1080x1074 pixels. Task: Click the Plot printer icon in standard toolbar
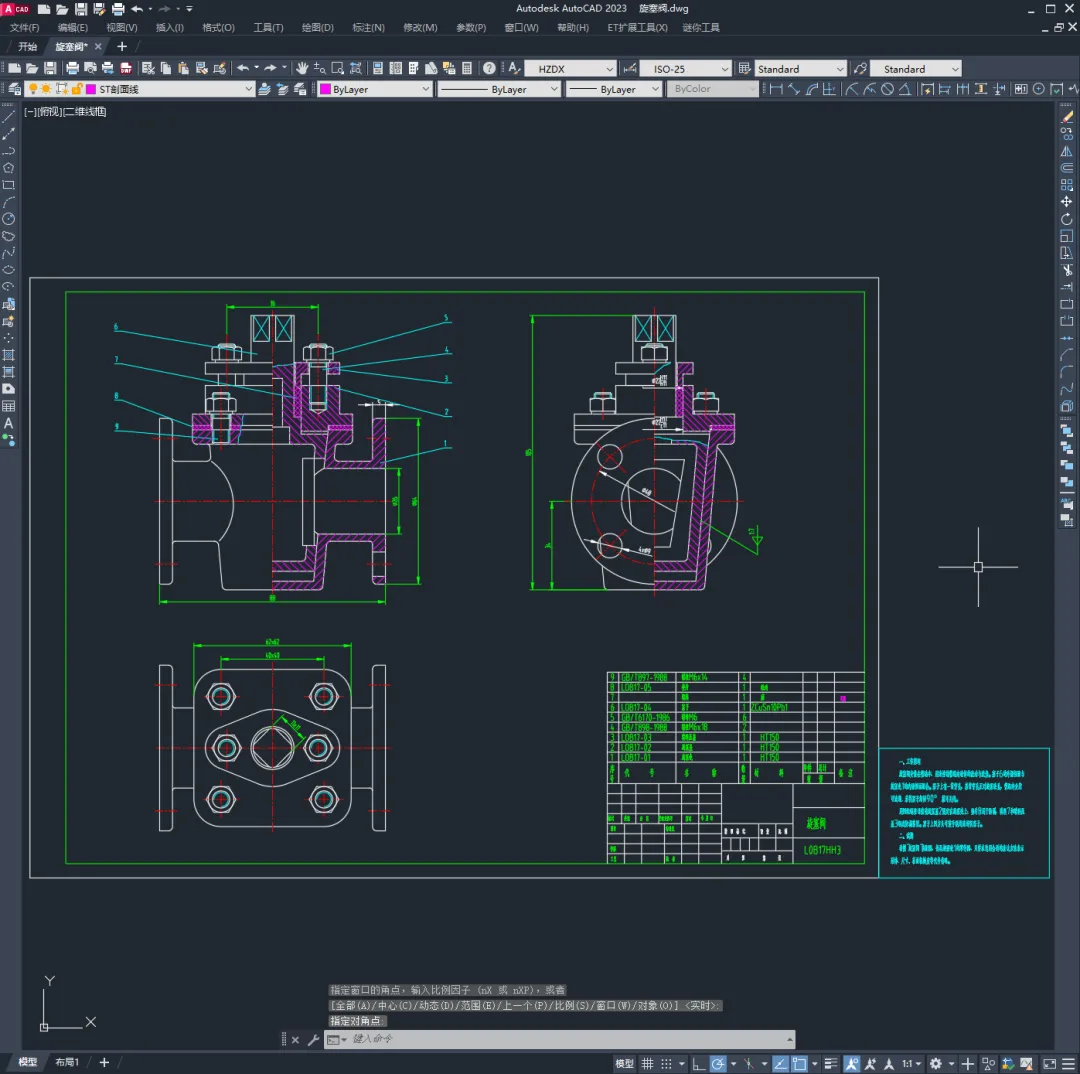[72, 68]
